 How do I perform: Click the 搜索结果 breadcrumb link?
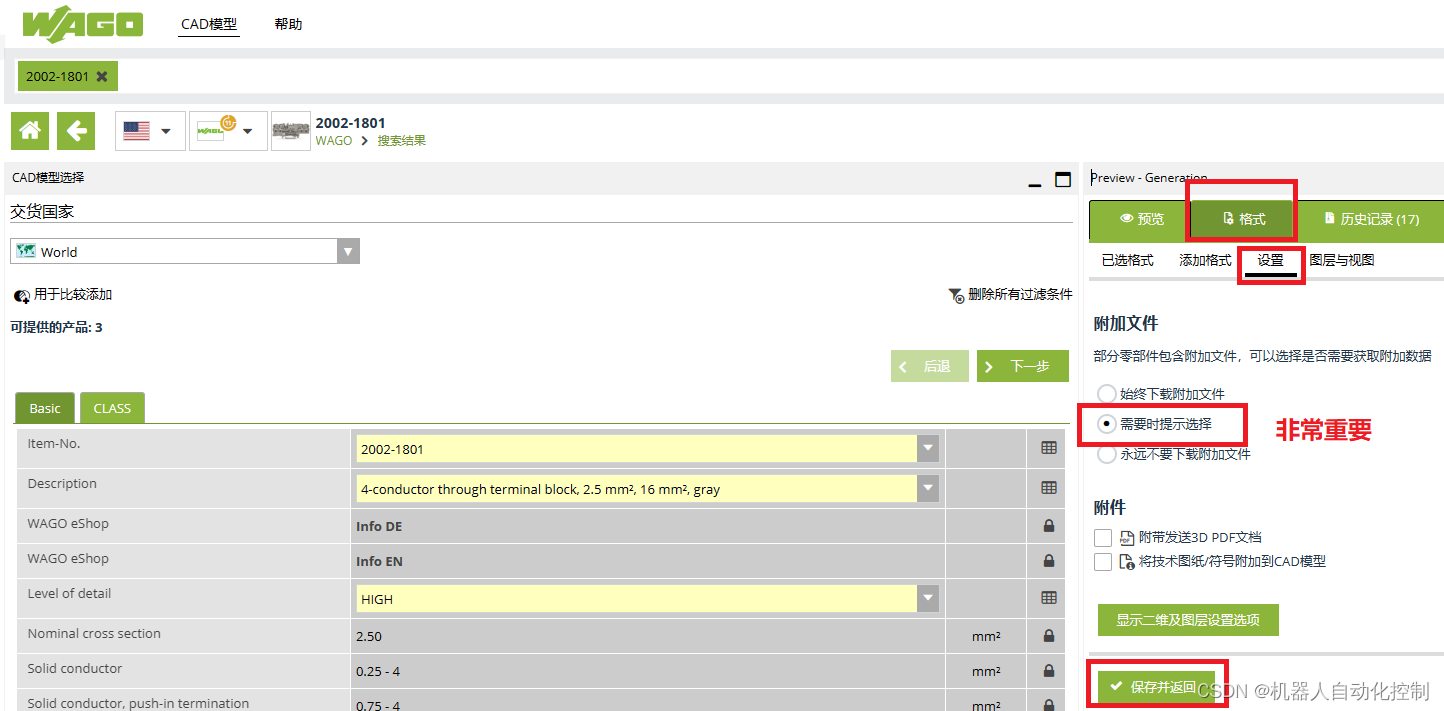click(x=401, y=141)
